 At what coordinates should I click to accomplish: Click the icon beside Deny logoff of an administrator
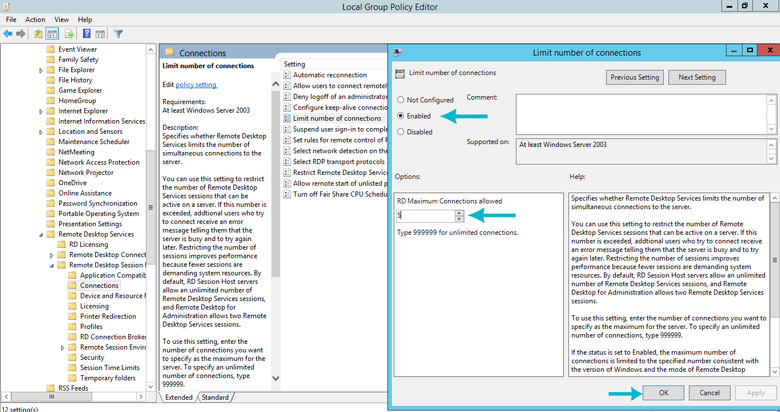tap(287, 97)
